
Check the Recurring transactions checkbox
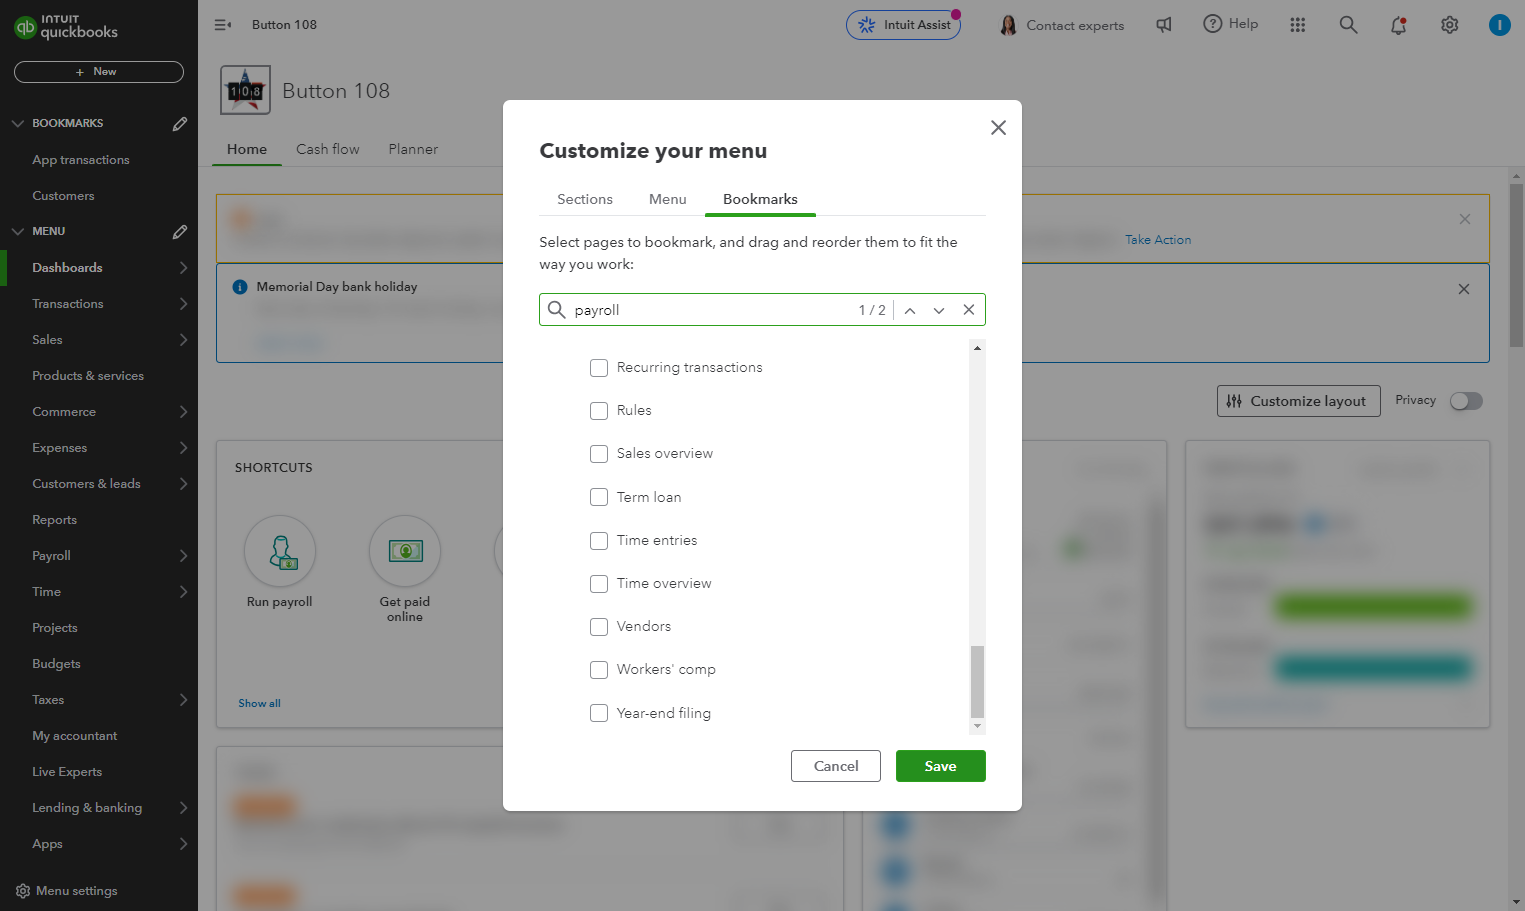coord(599,368)
